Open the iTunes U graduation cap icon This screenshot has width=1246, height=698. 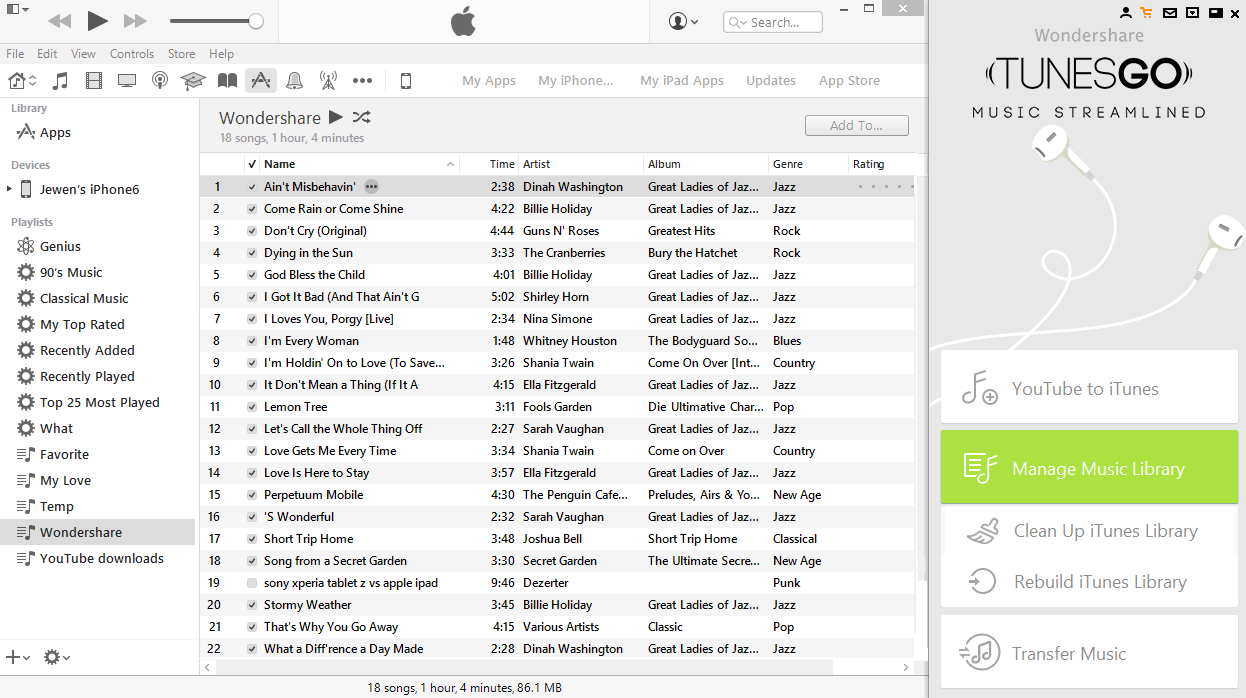click(193, 81)
